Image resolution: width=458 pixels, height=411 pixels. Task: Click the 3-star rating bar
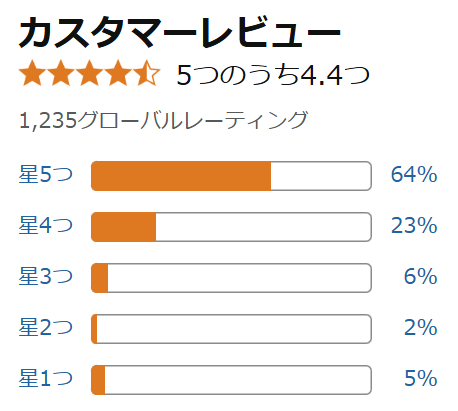tap(231, 278)
